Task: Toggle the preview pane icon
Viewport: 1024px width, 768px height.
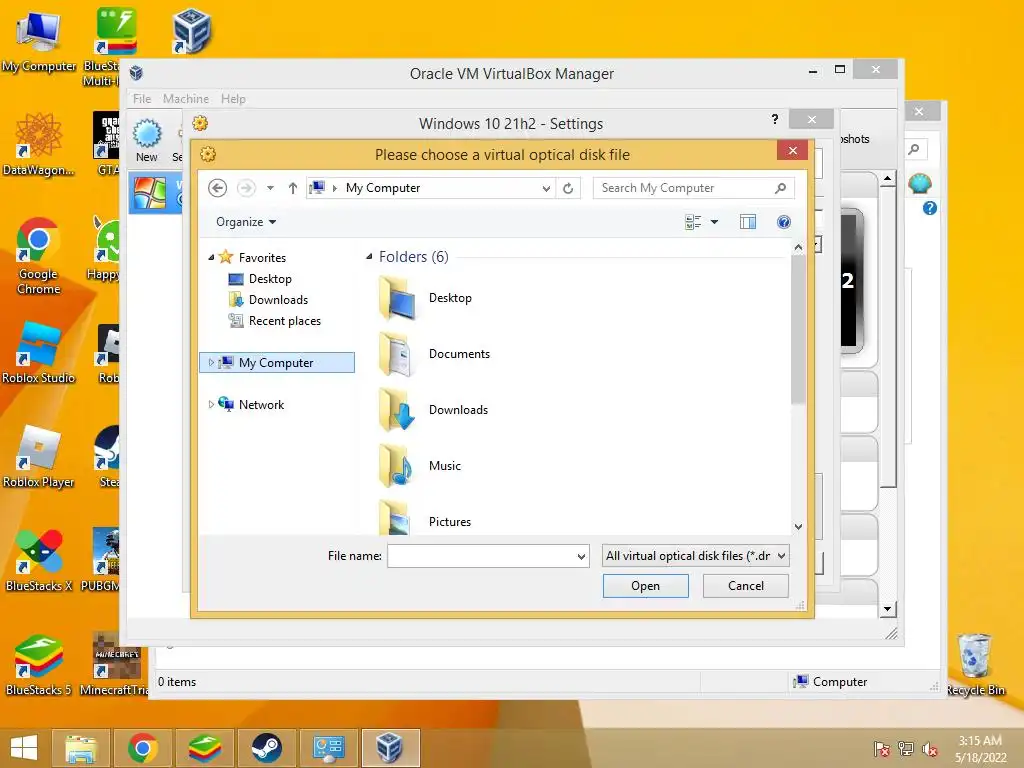Action: 748,222
